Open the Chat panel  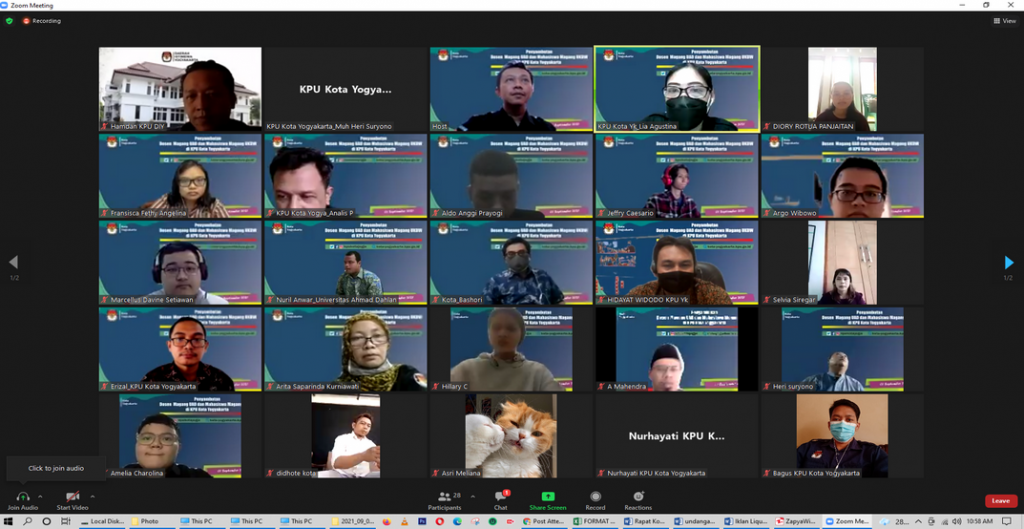500,497
